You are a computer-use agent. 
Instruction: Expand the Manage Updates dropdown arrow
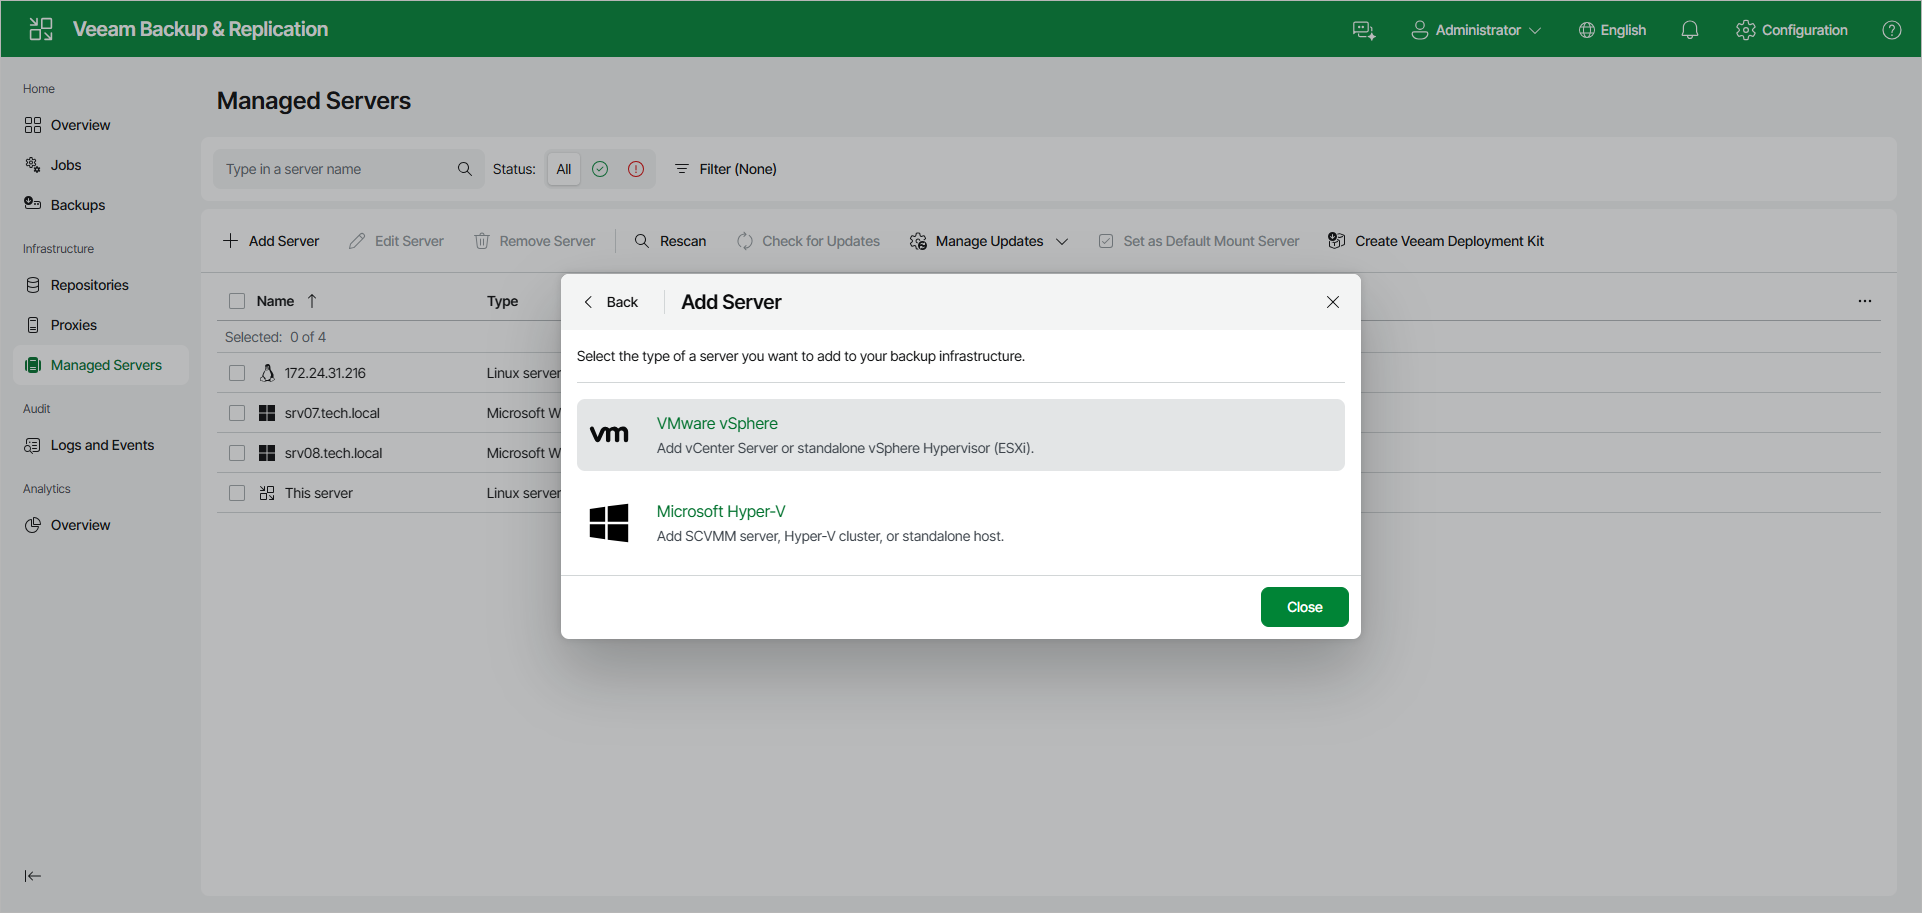click(x=1062, y=241)
